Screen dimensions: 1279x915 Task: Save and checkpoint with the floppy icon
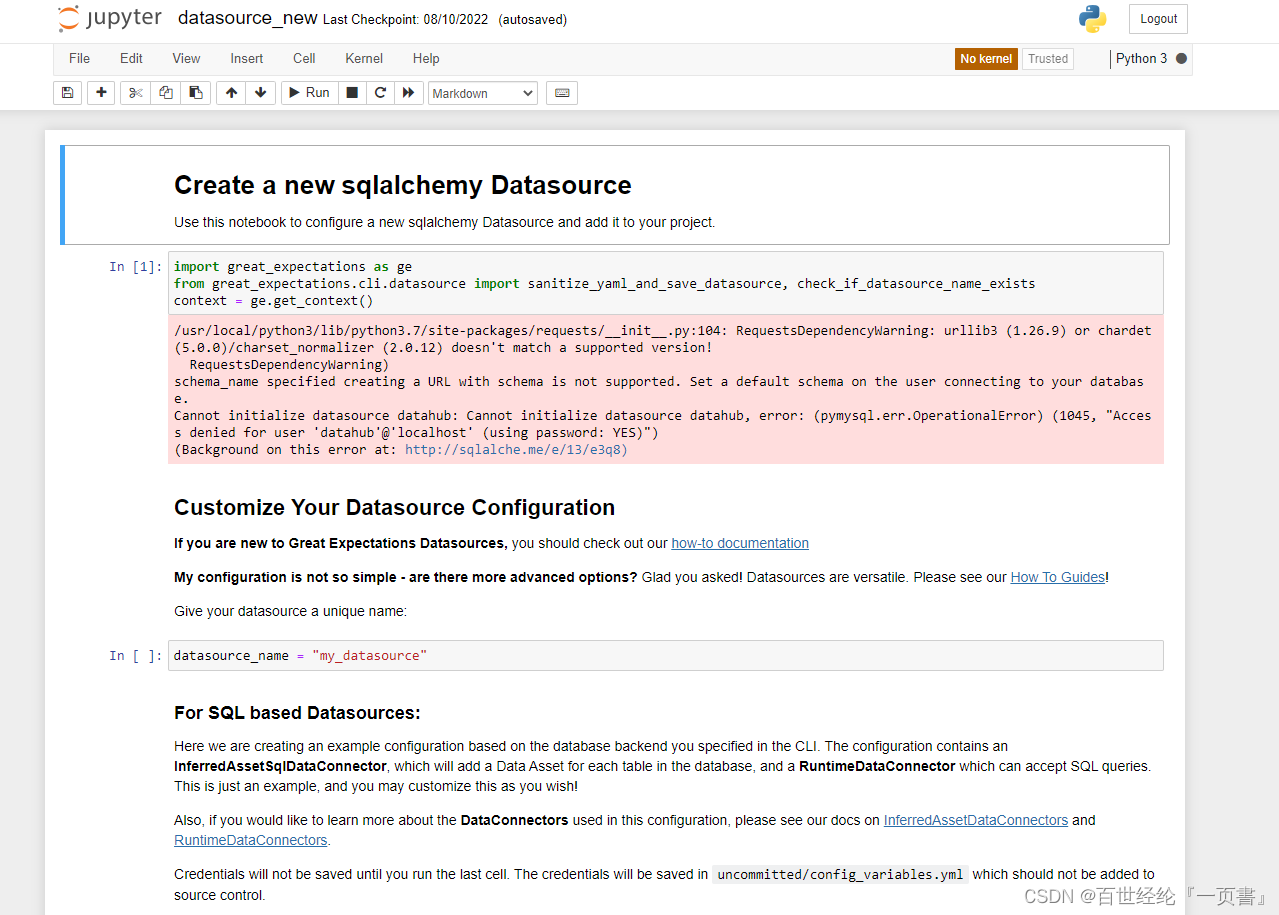[x=67, y=93]
